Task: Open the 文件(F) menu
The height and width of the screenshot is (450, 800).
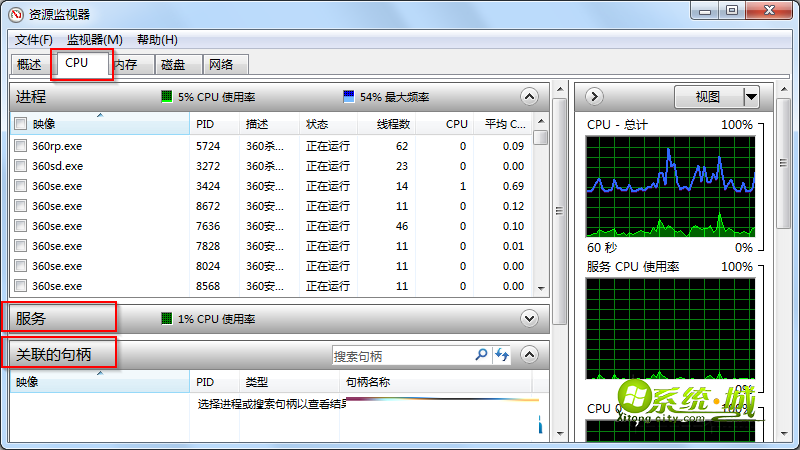Action: point(34,39)
